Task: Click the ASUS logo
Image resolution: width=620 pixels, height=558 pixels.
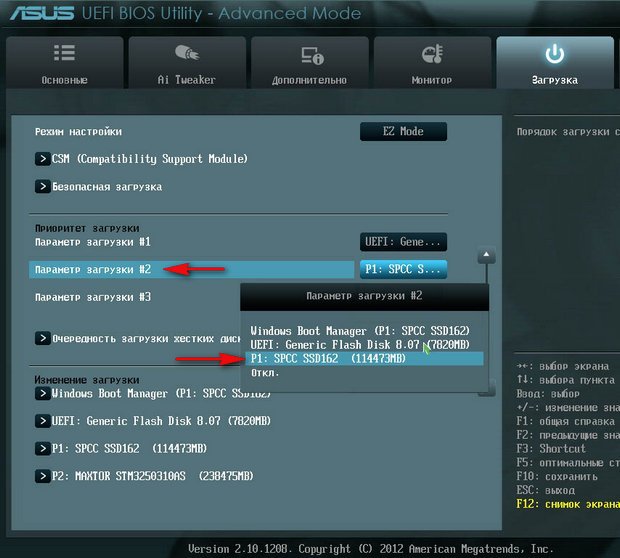Action: (42, 13)
